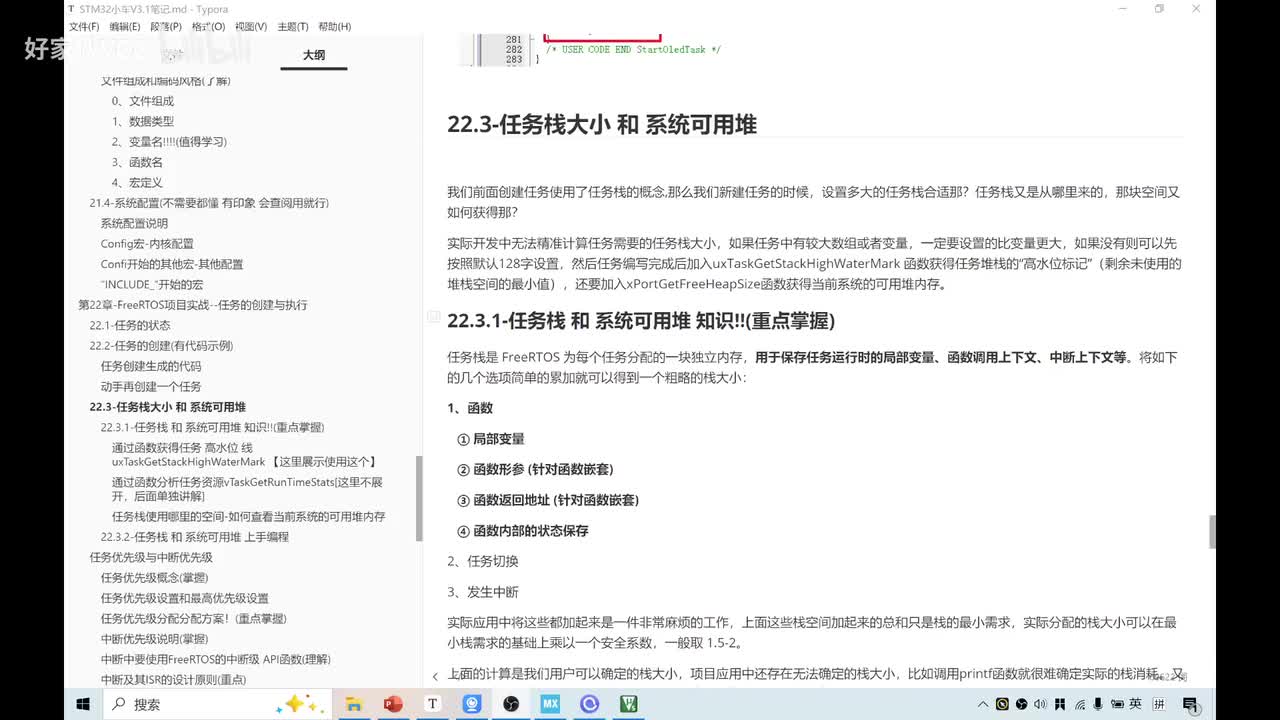Jump to 动手再创建一个任务 in outline
The width and height of the screenshot is (1280, 720).
tap(151, 387)
